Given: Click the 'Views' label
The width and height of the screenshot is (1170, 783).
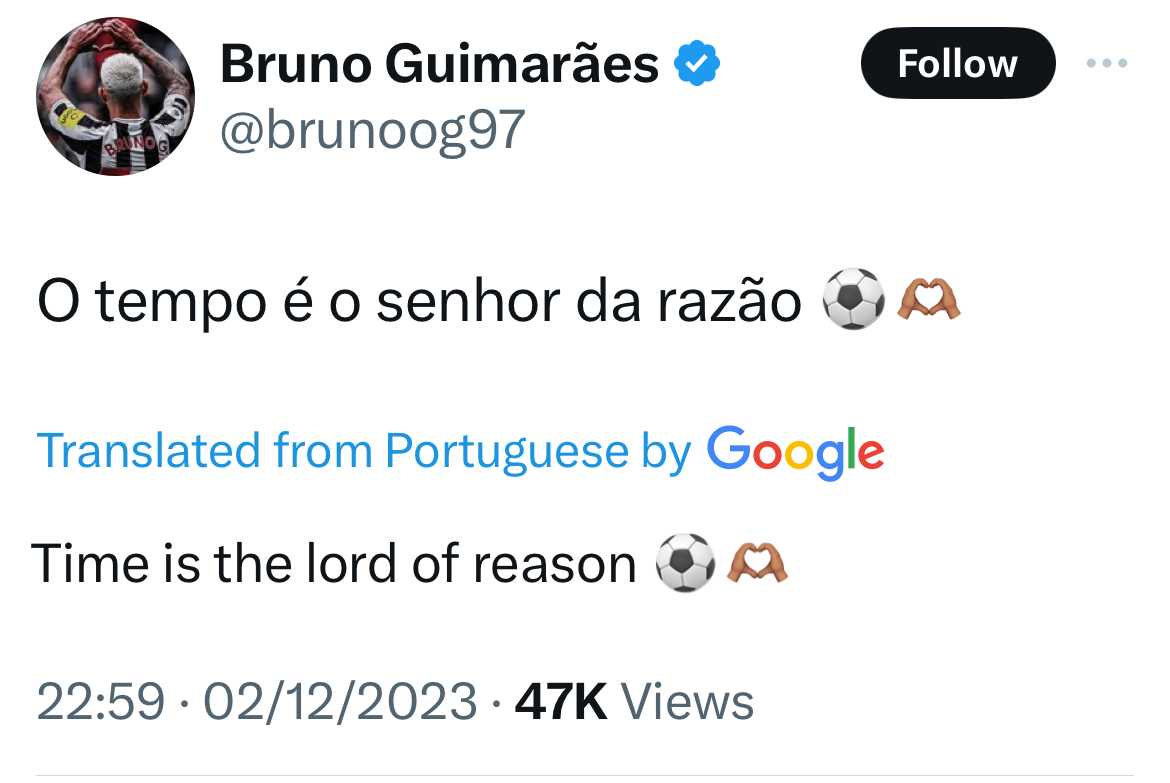Looking at the screenshot, I should click(x=687, y=702).
